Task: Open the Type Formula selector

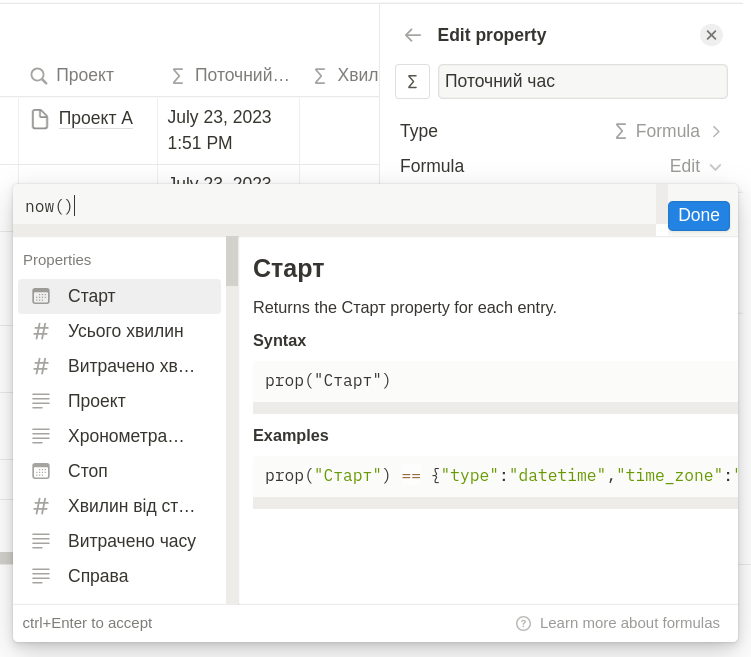Action: [x=667, y=131]
